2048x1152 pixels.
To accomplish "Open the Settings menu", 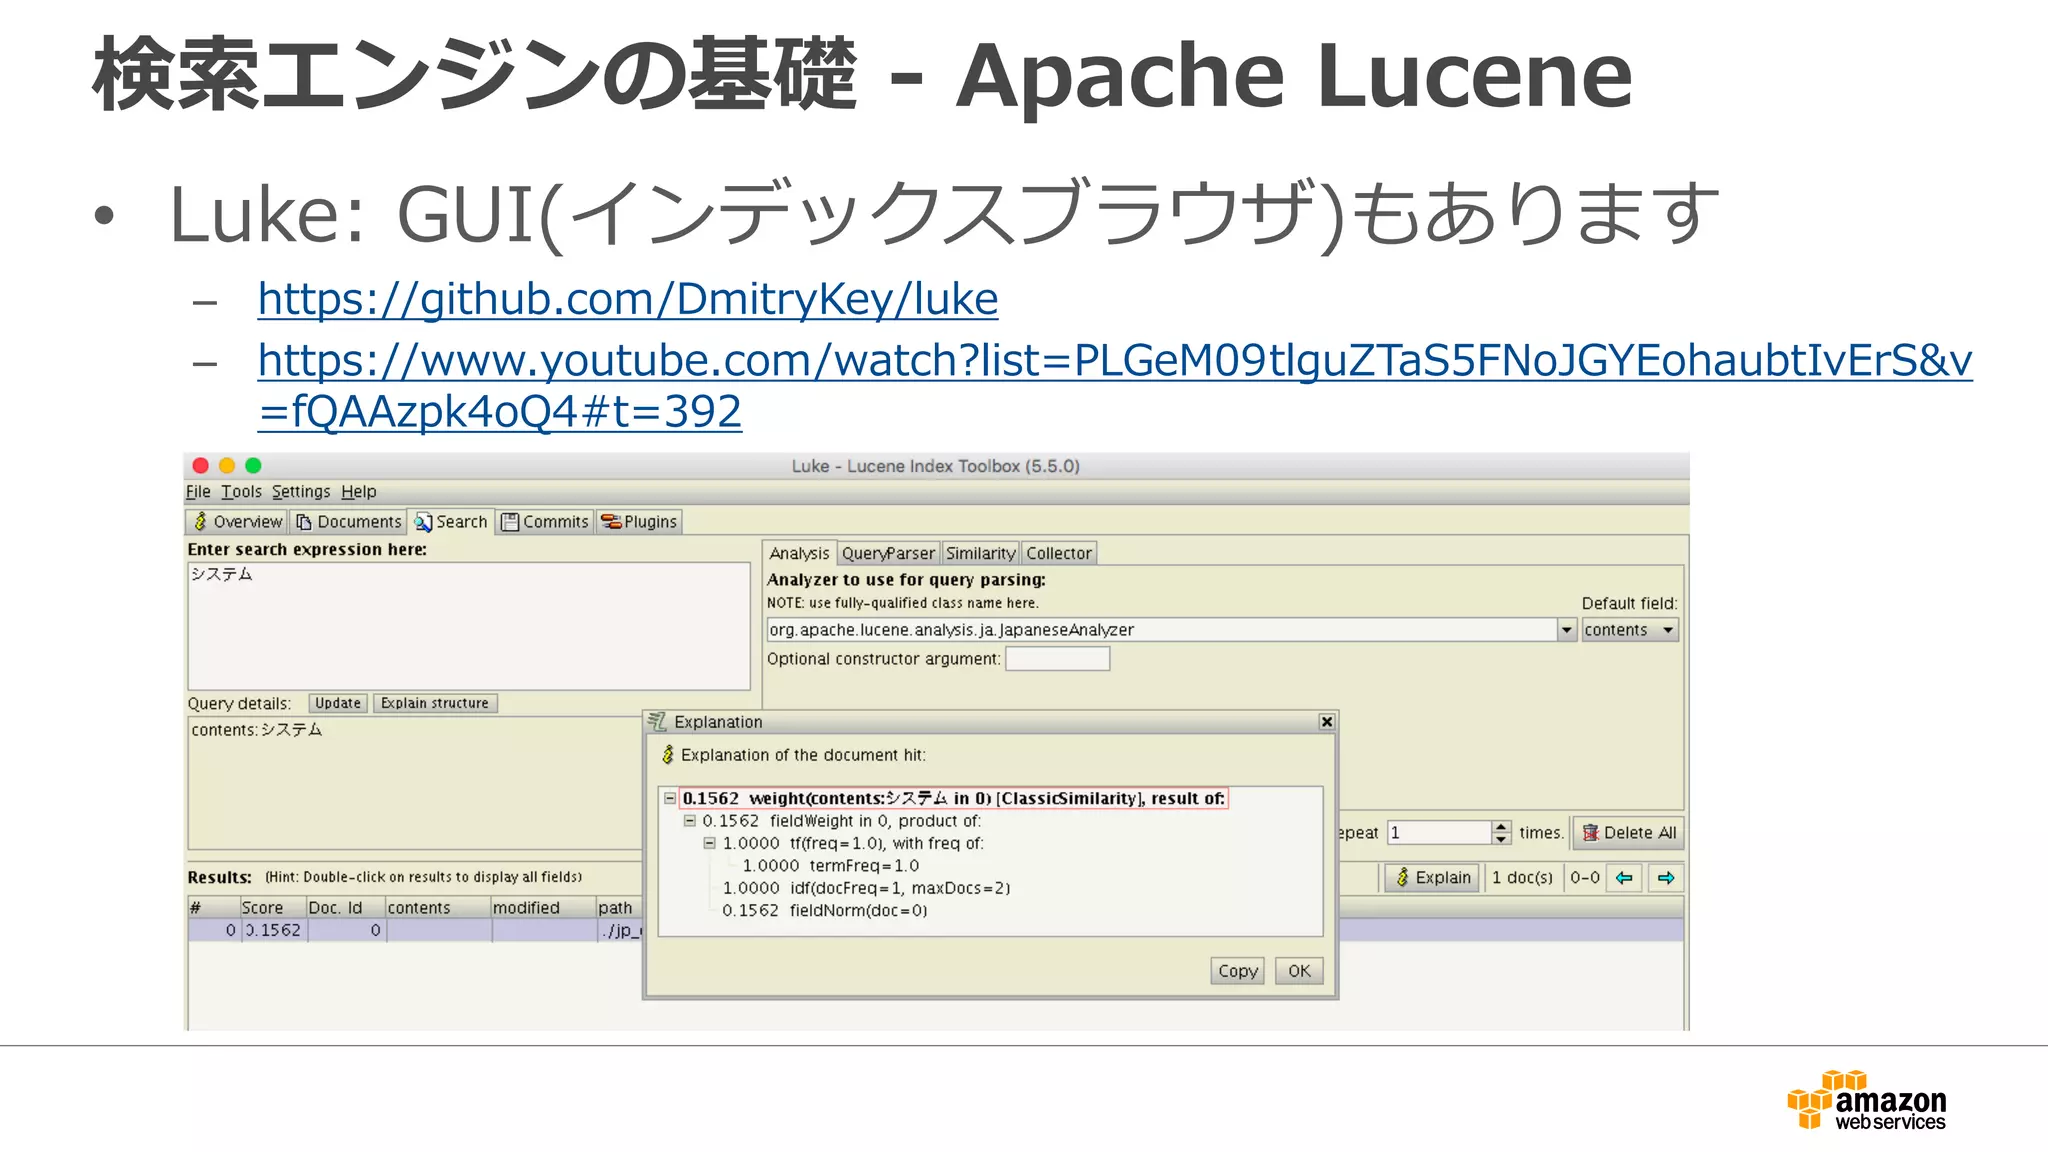I will tap(301, 491).
